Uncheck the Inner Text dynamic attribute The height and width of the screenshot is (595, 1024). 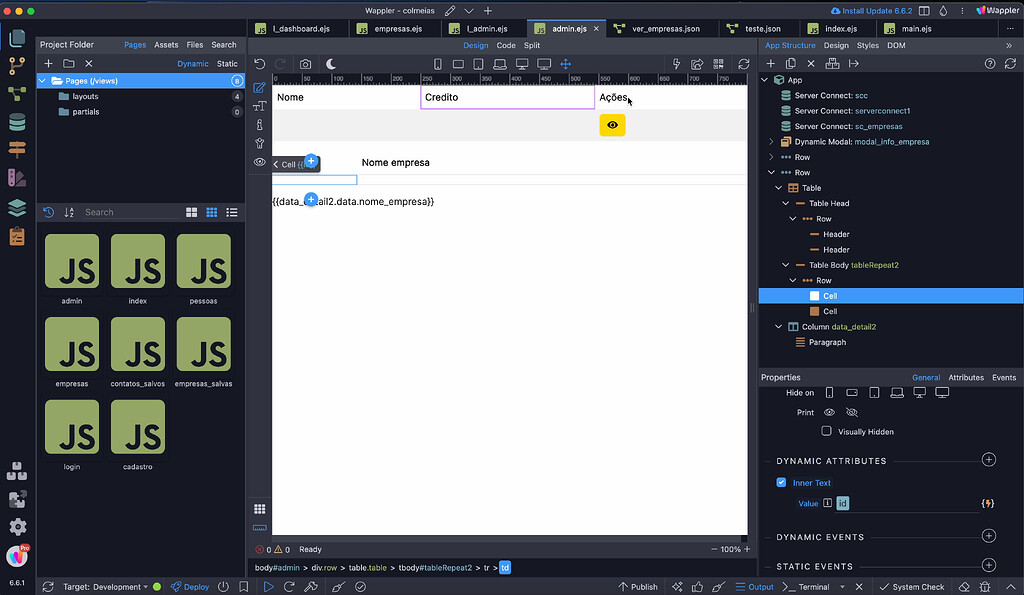[781, 482]
